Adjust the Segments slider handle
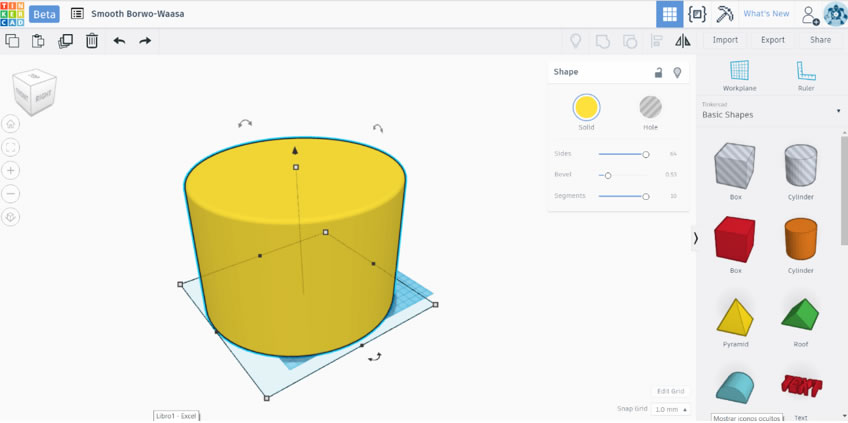848x423 pixels. pyautogui.click(x=646, y=196)
